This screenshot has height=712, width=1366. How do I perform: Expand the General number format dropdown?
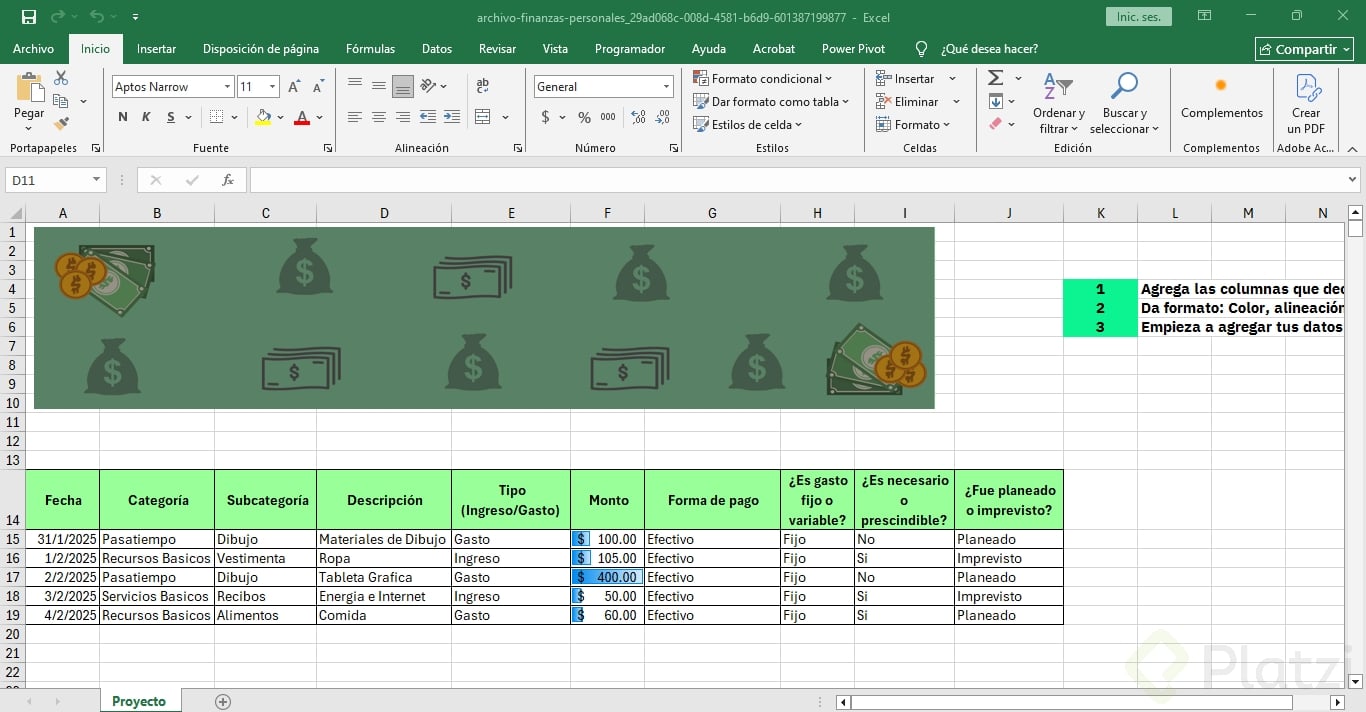pos(666,87)
